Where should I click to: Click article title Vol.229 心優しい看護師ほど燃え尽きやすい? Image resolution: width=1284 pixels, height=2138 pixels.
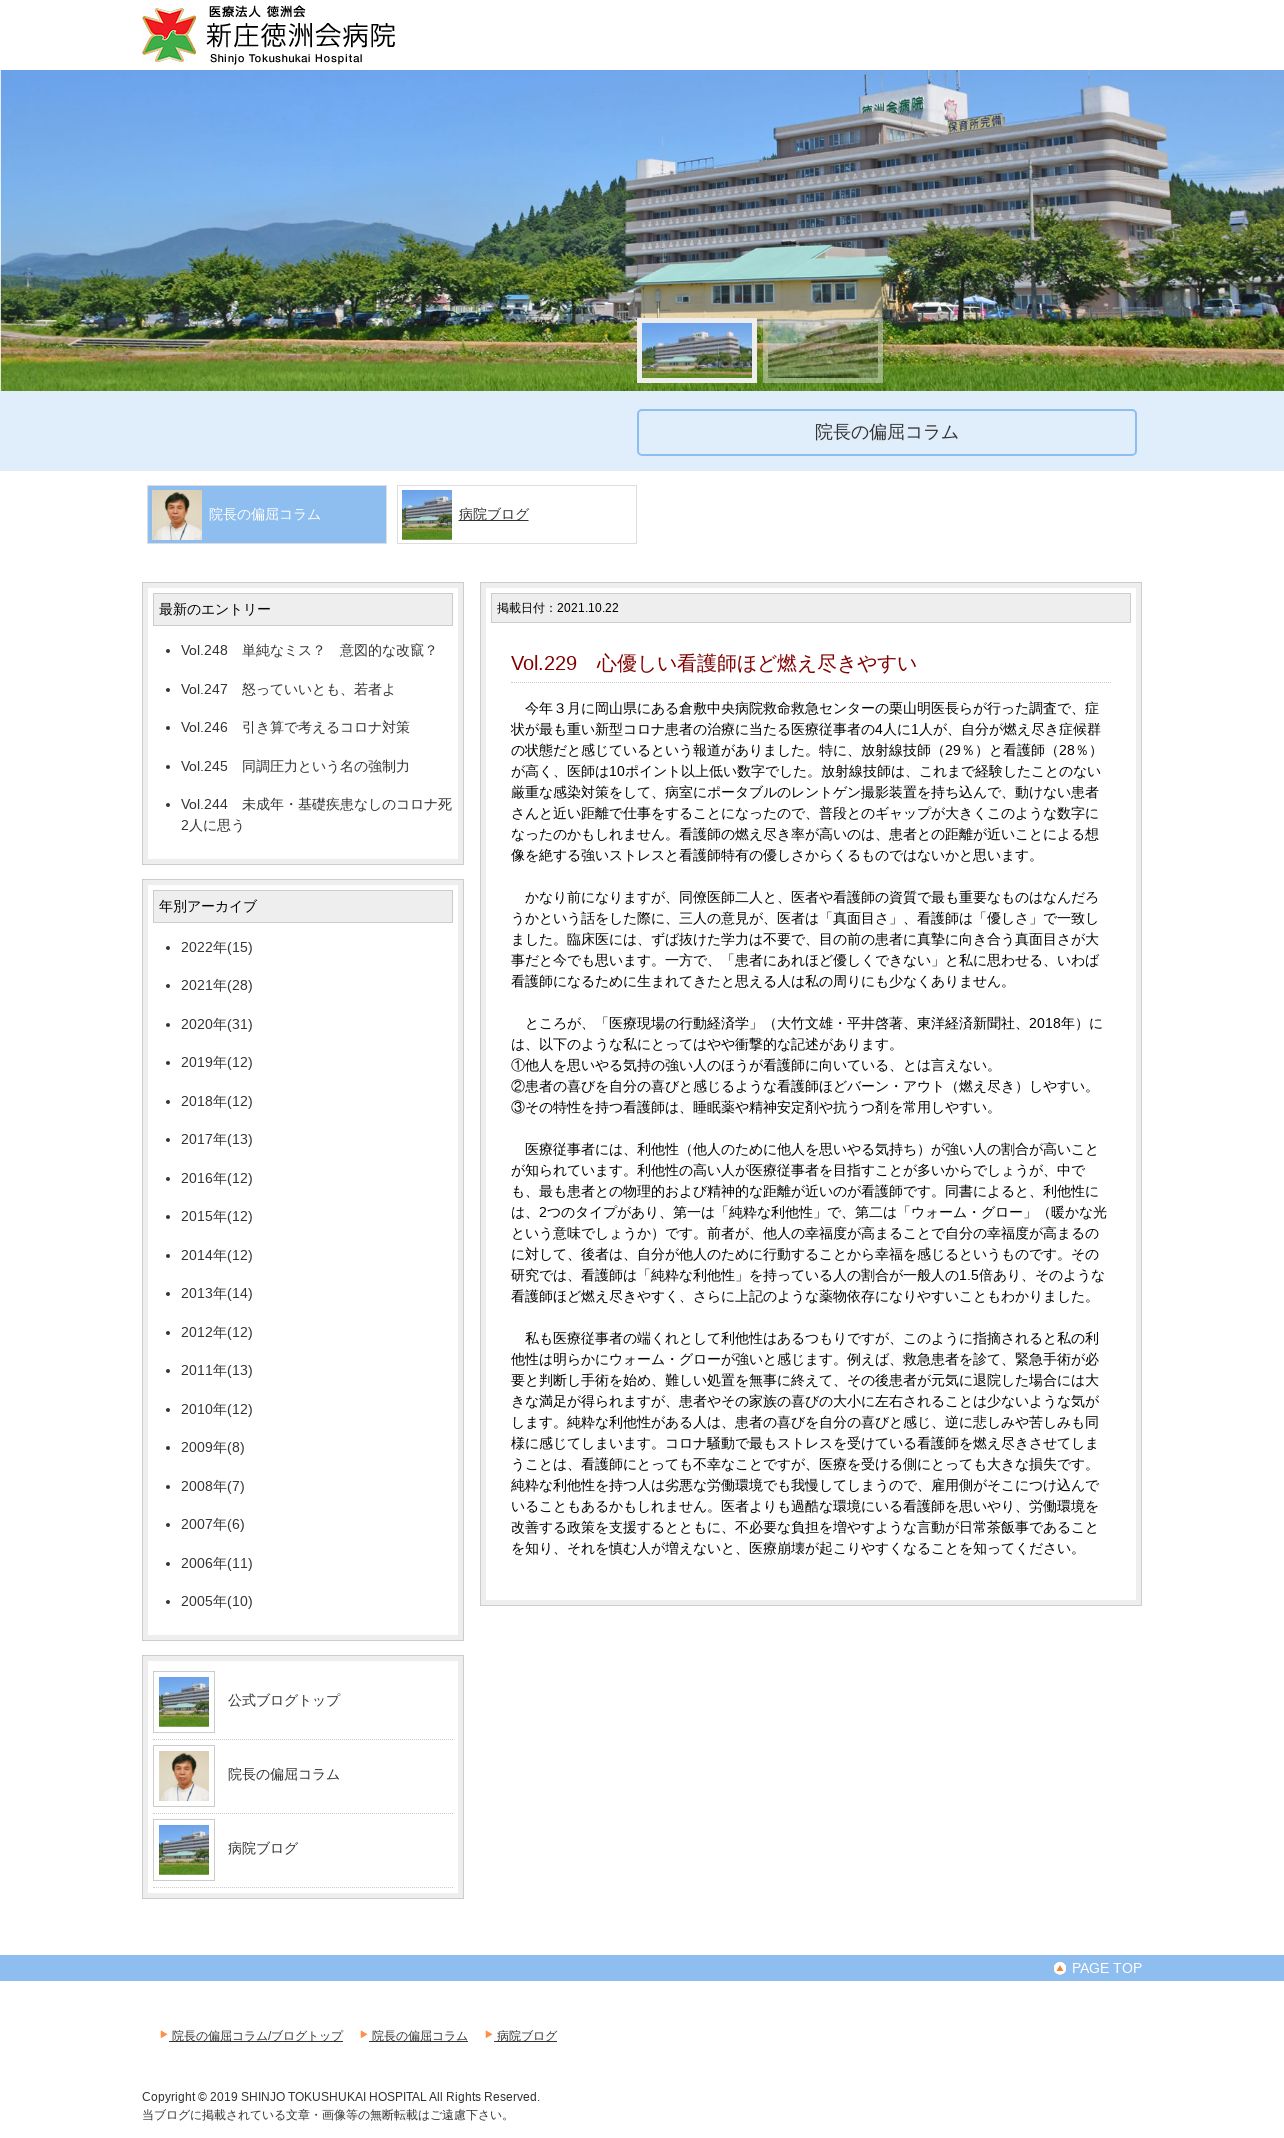[714, 664]
